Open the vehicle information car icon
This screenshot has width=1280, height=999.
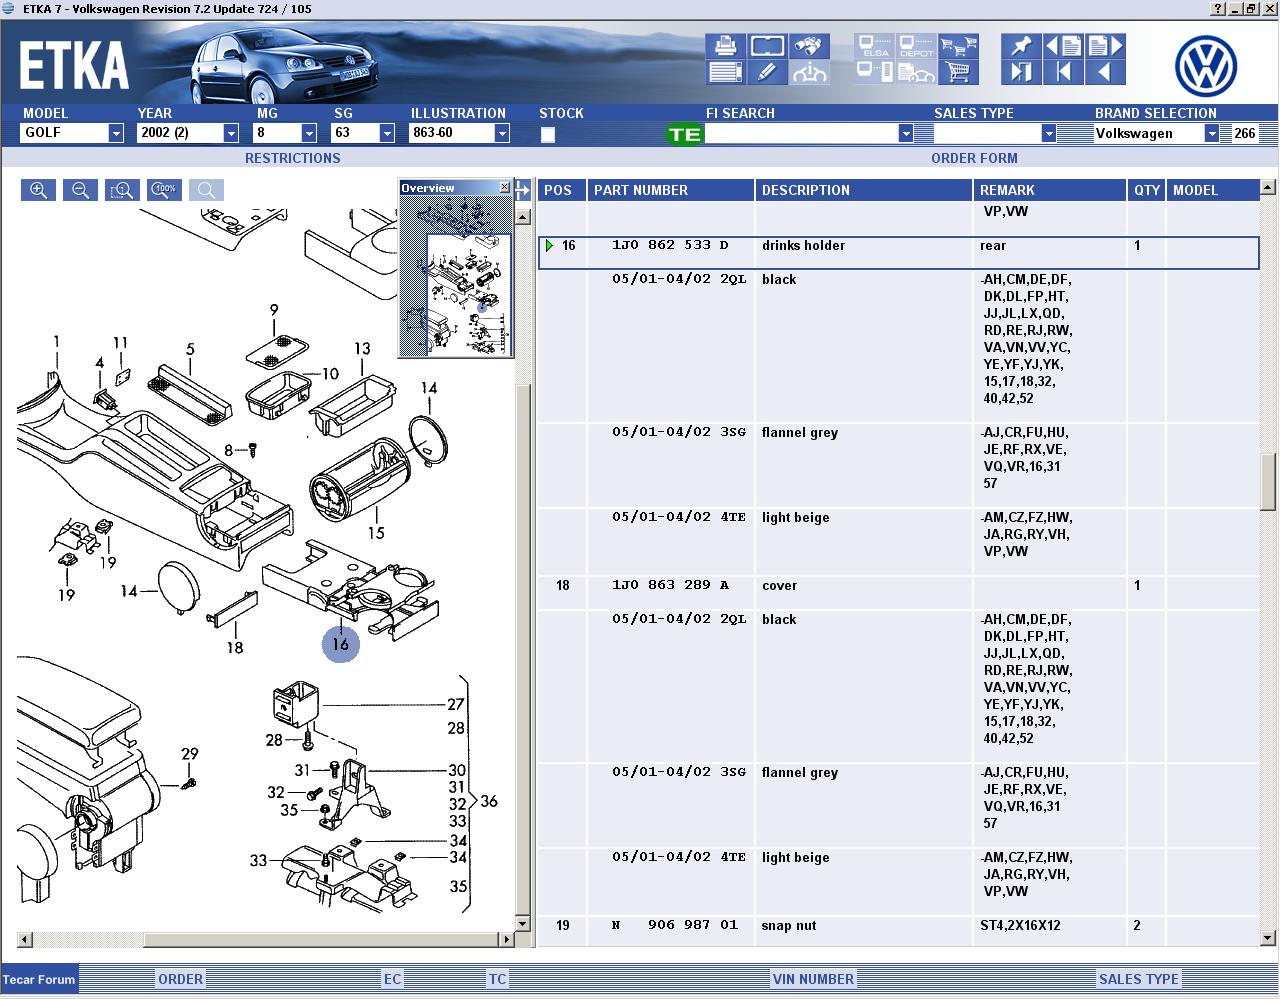pyautogui.click(x=808, y=72)
